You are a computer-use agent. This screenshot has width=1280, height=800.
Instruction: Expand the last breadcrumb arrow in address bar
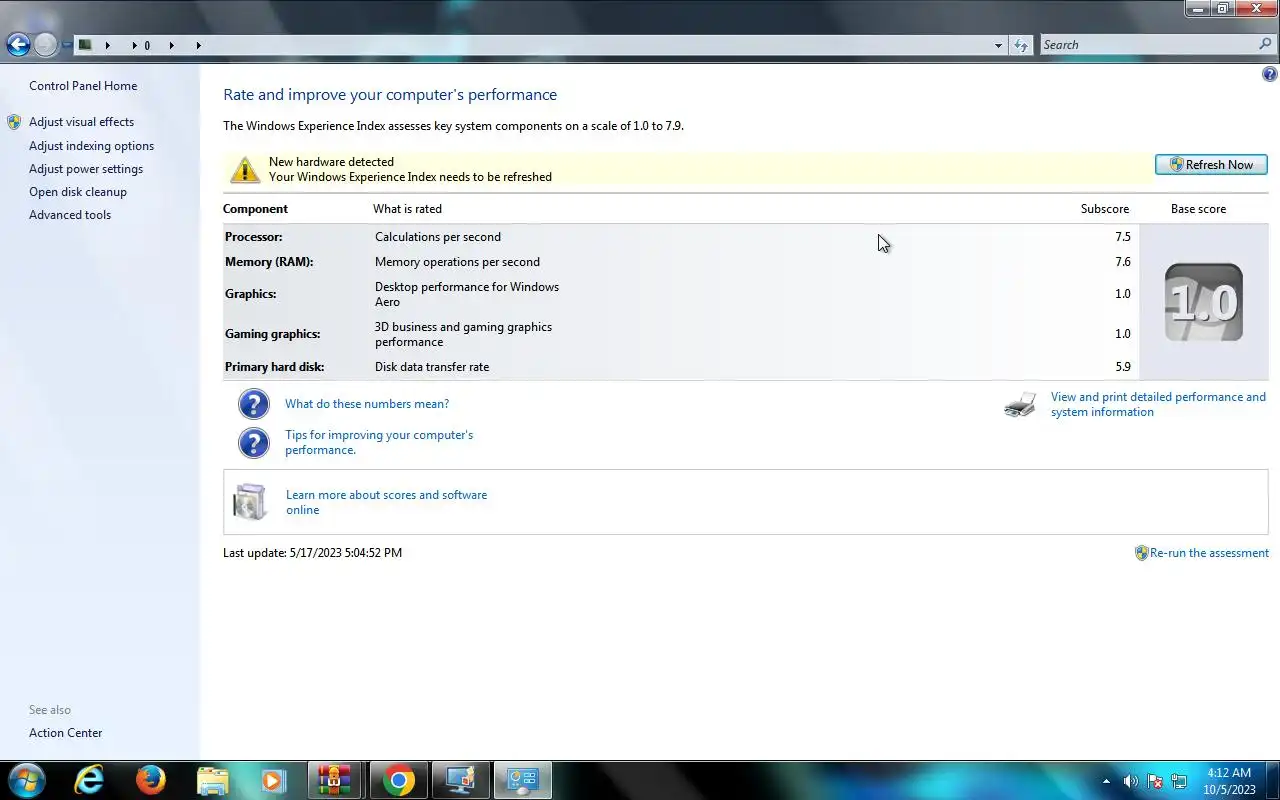click(199, 45)
